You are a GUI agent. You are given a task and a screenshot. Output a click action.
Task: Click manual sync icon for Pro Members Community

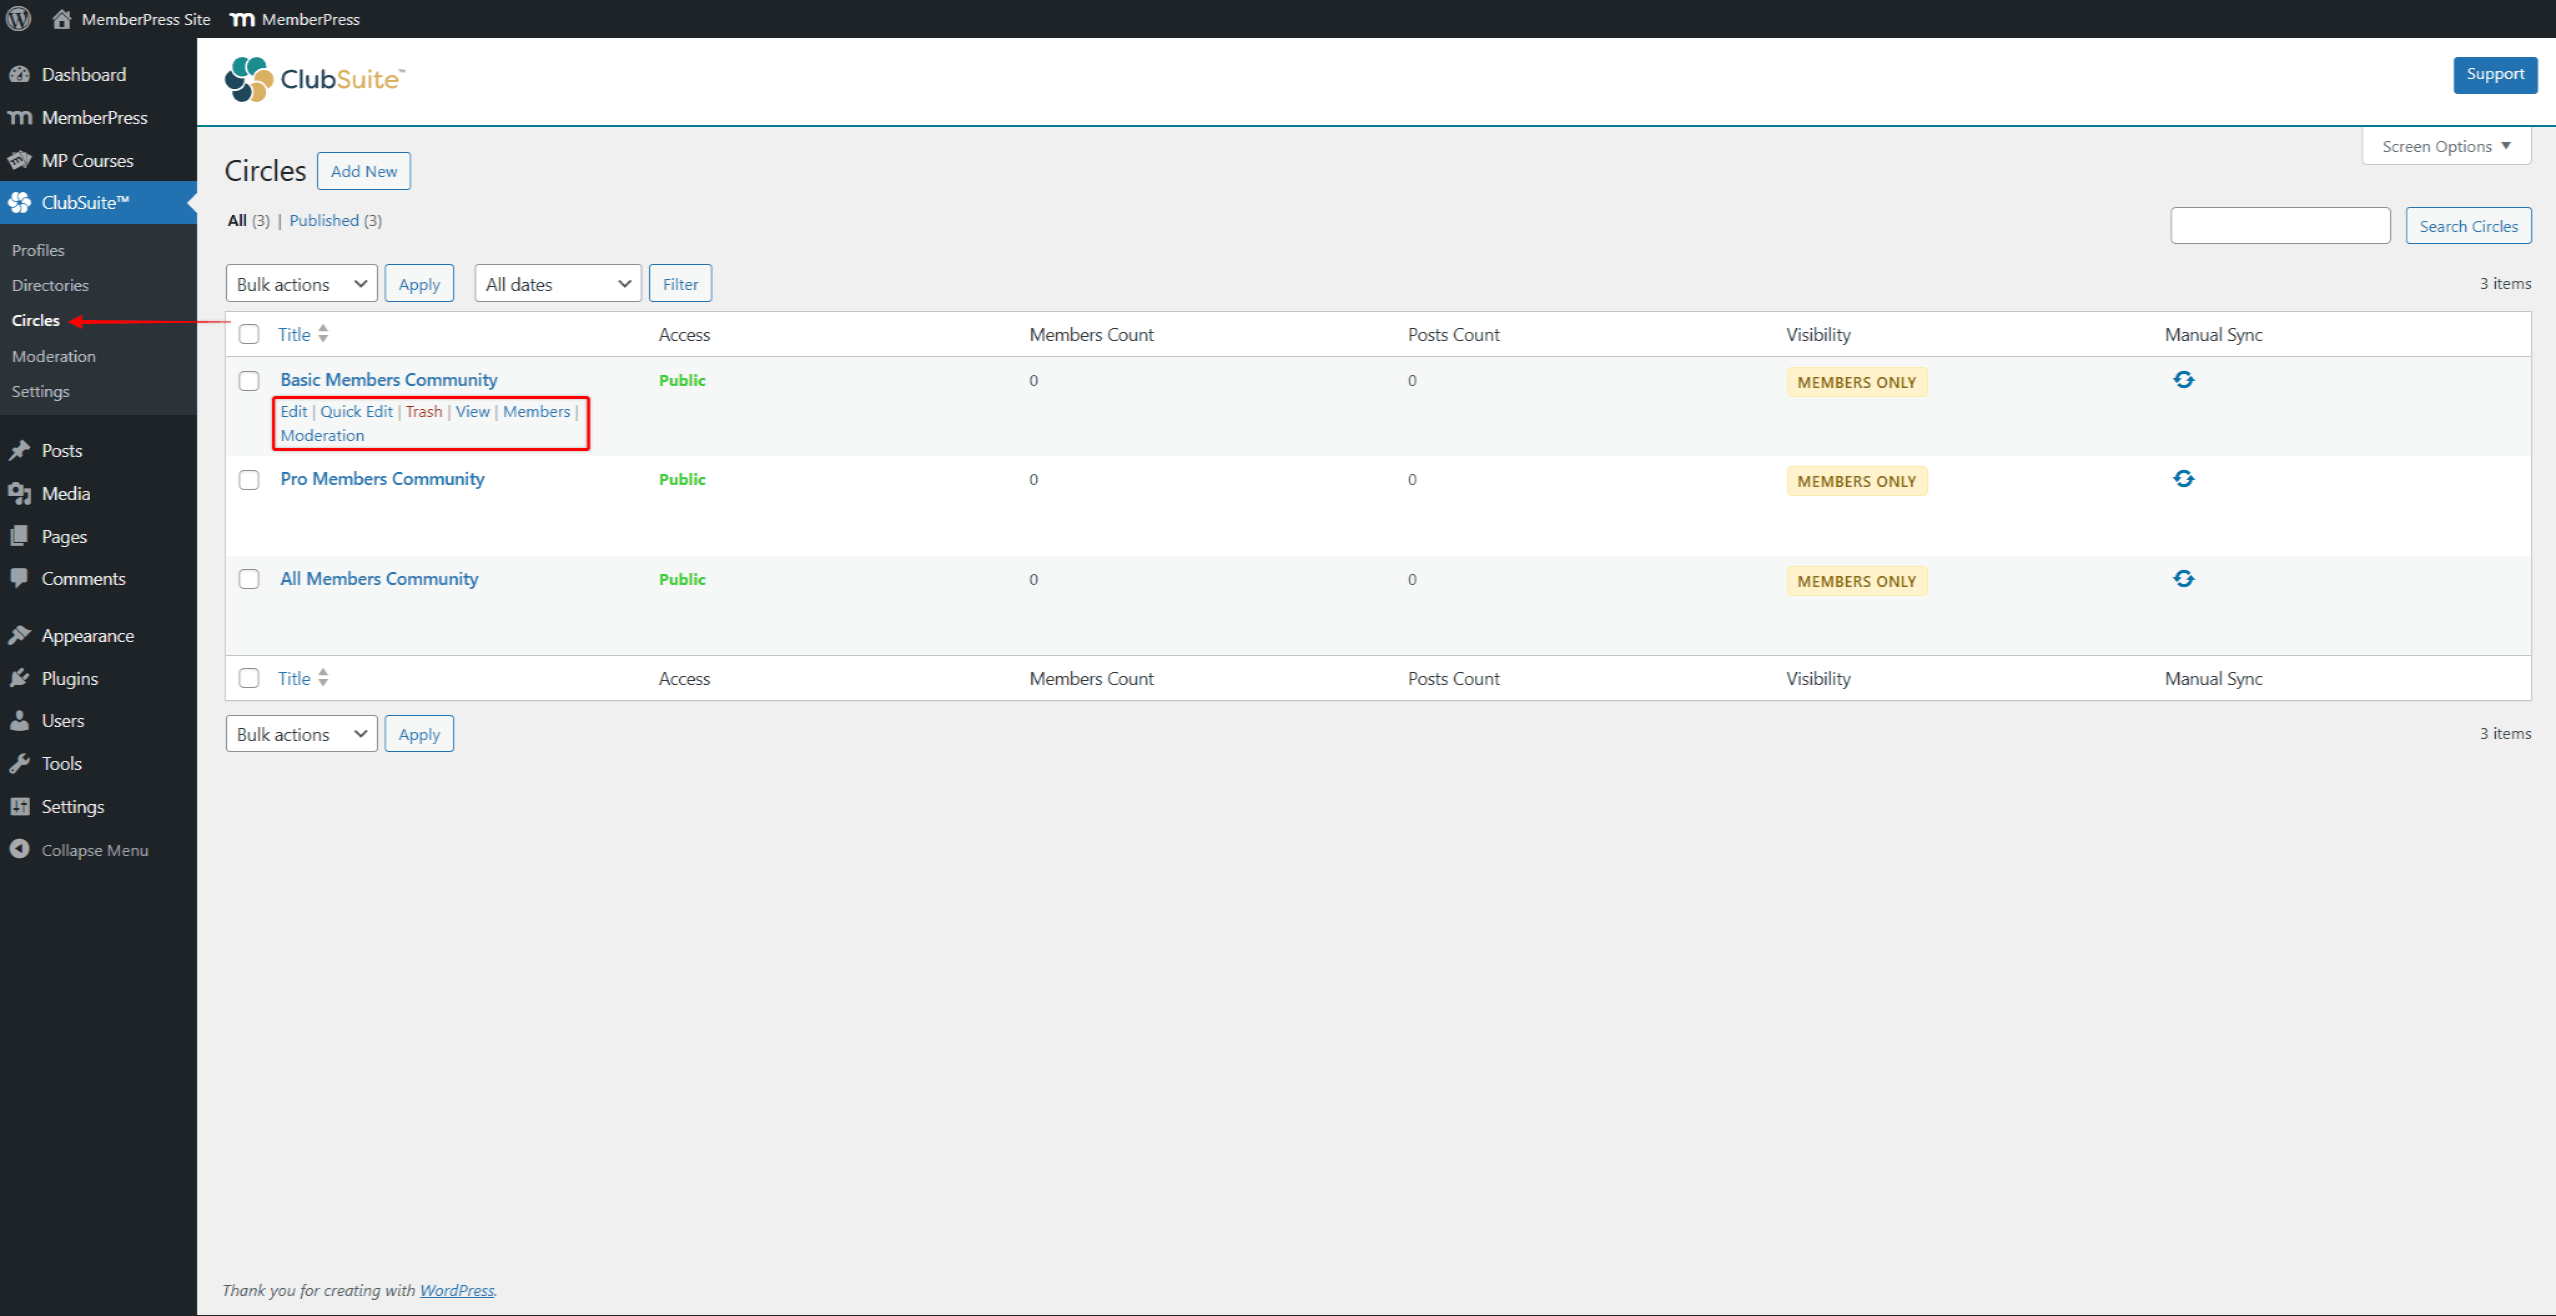pos(2183,479)
